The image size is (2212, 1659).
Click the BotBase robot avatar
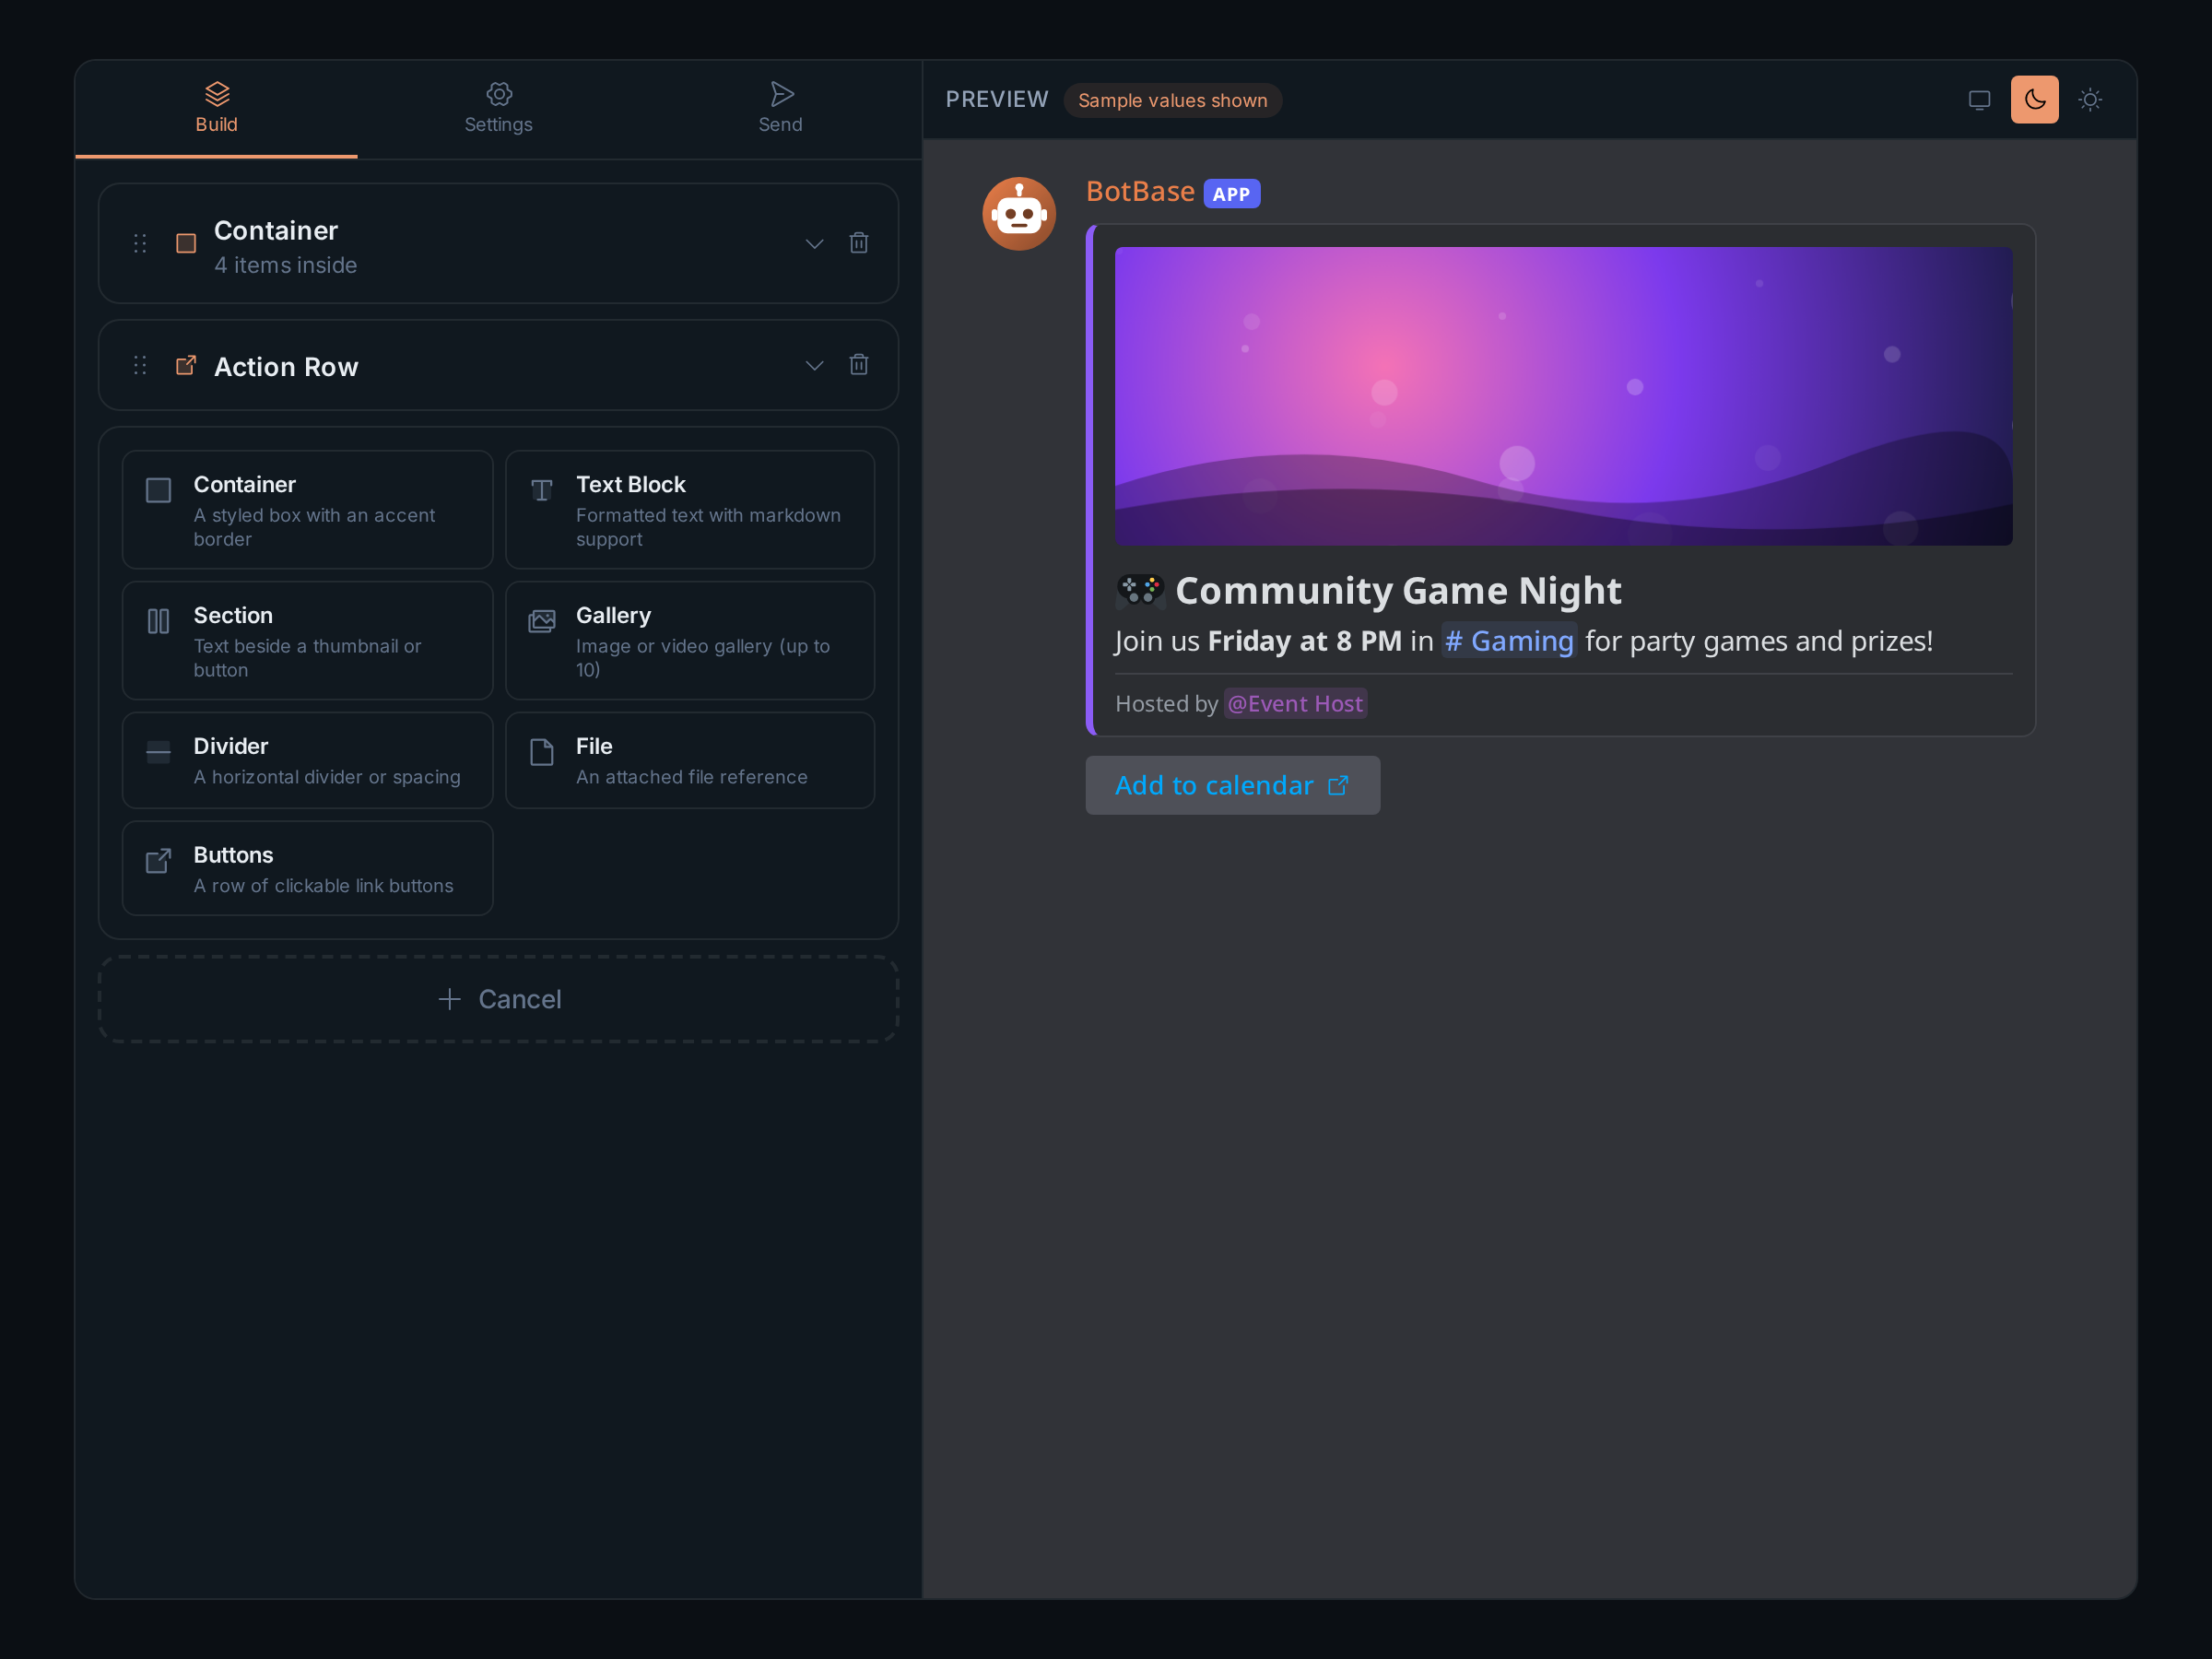pos(1018,214)
